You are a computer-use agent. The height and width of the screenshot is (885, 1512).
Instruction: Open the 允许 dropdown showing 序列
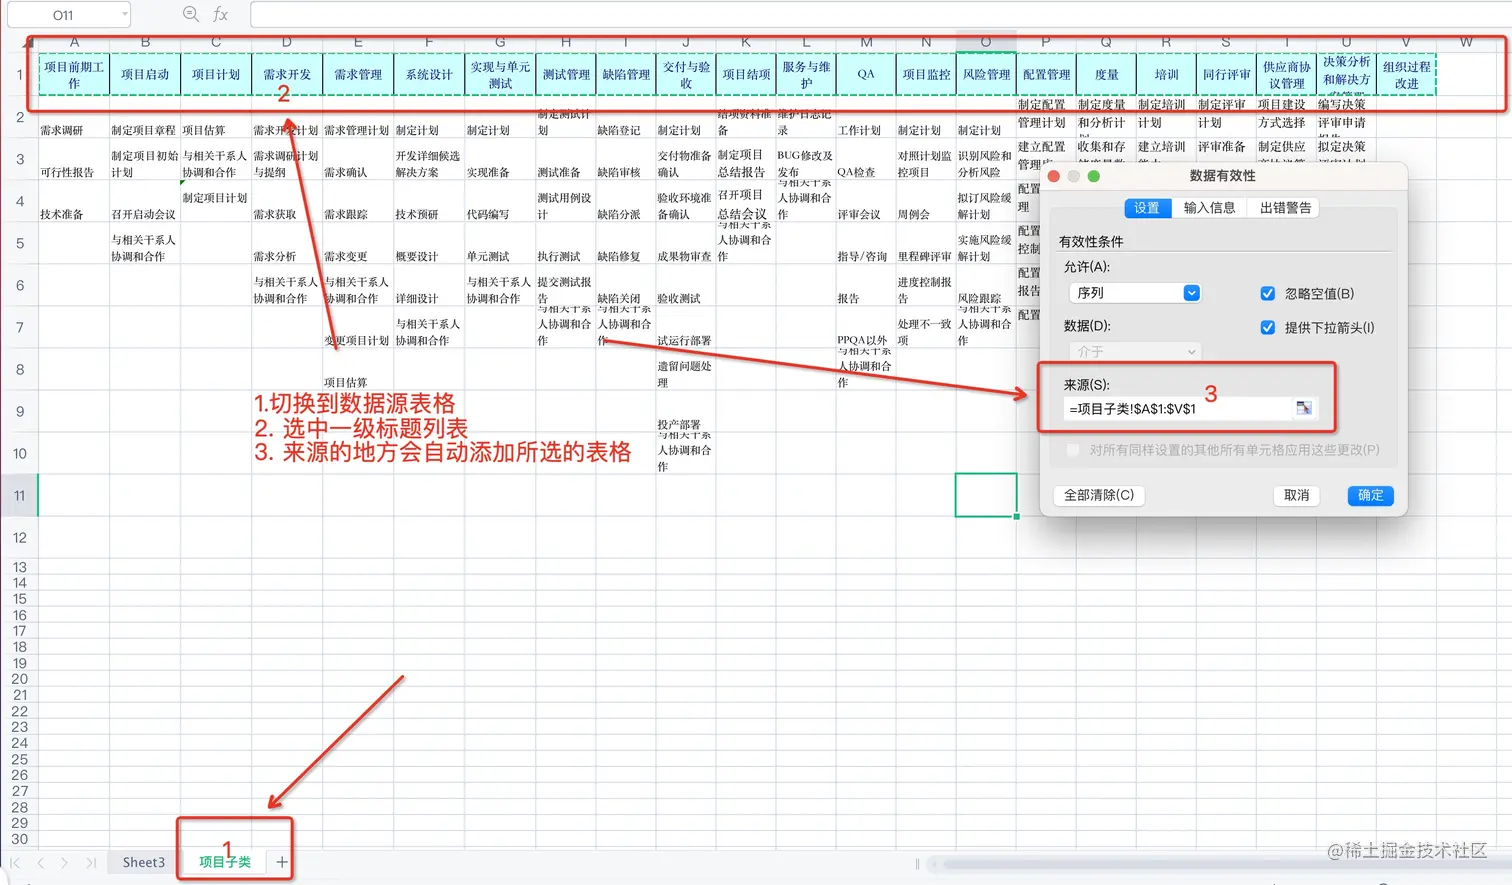click(x=1134, y=293)
